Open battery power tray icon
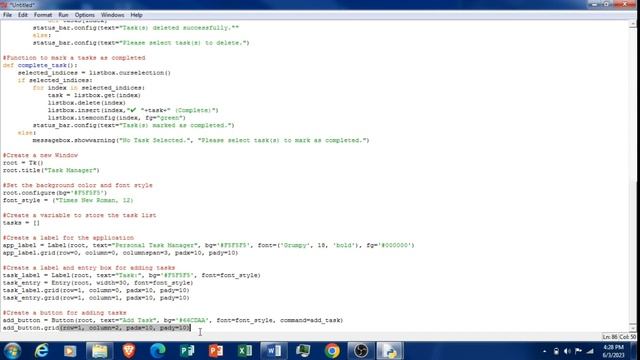640x360 pixels. click(x=556, y=351)
